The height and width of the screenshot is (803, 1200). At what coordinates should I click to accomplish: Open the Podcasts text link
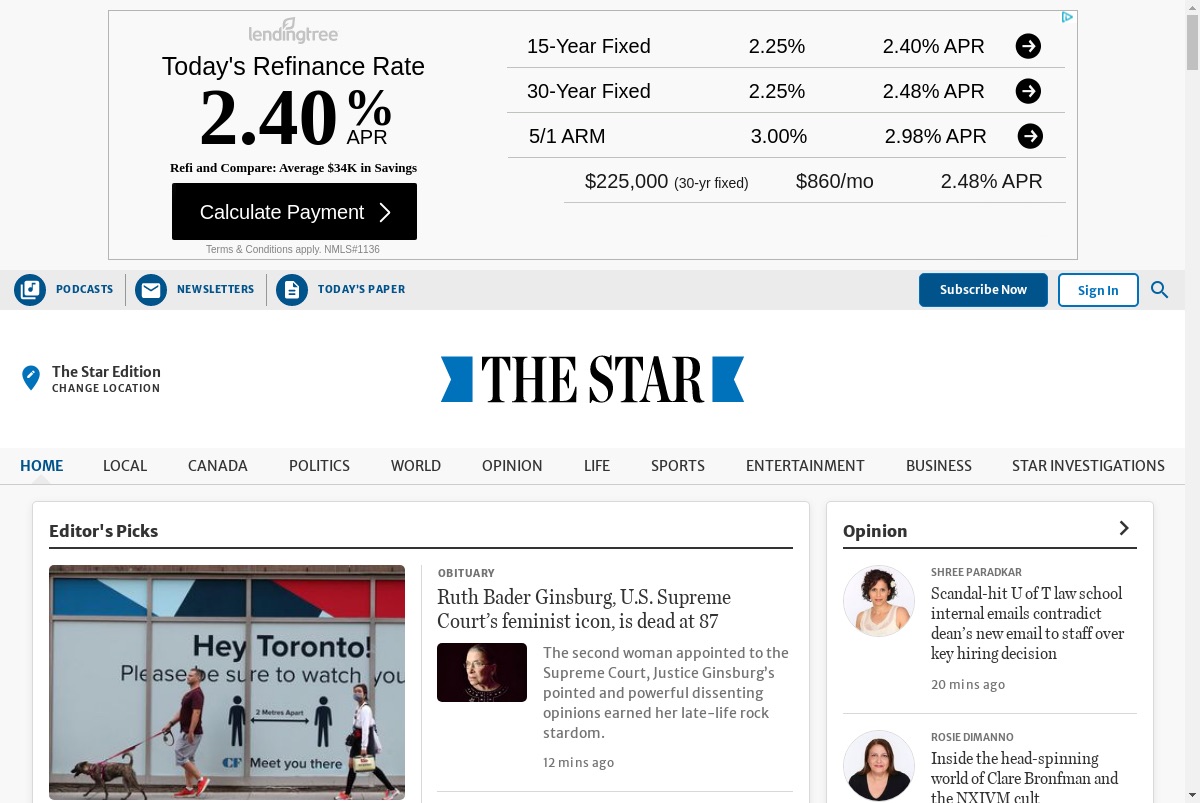pyautogui.click(x=84, y=289)
